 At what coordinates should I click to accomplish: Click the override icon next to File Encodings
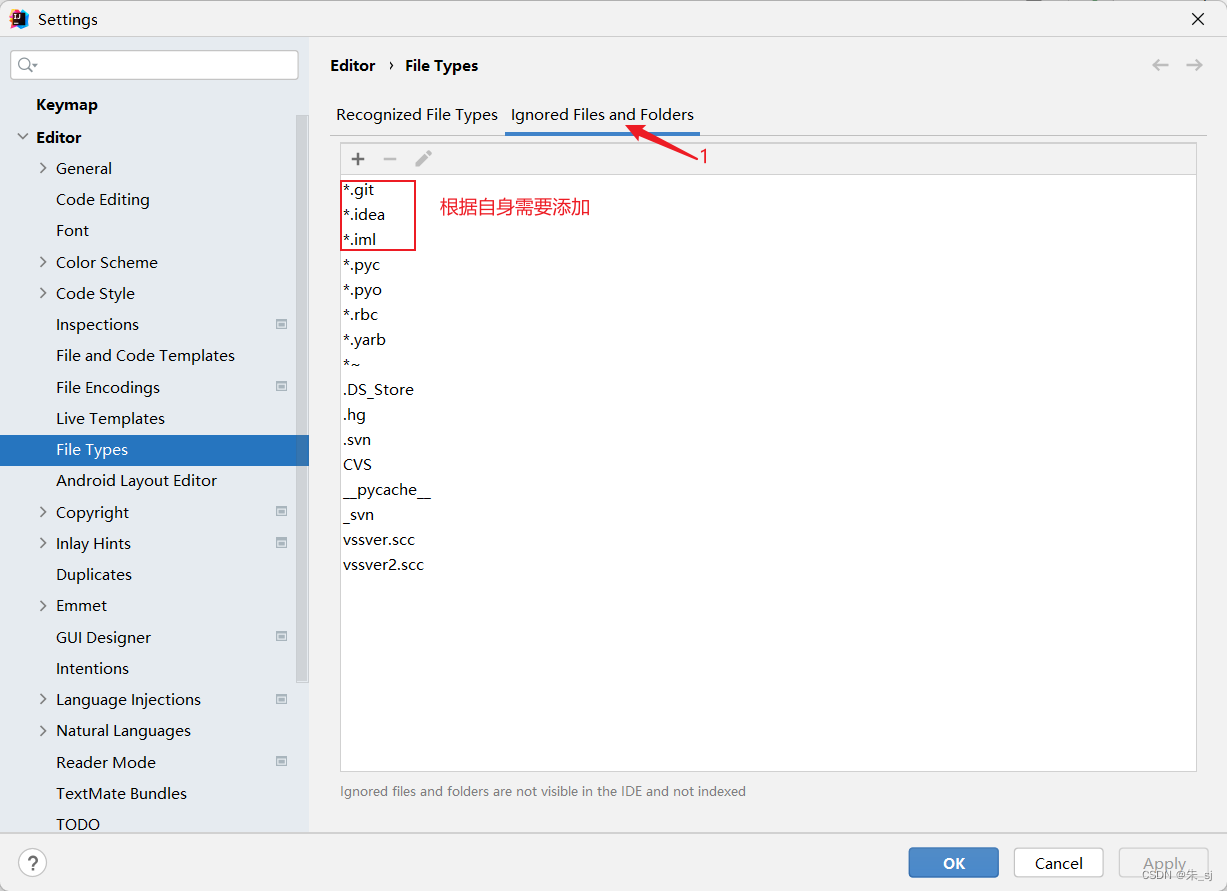tap(281, 386)
